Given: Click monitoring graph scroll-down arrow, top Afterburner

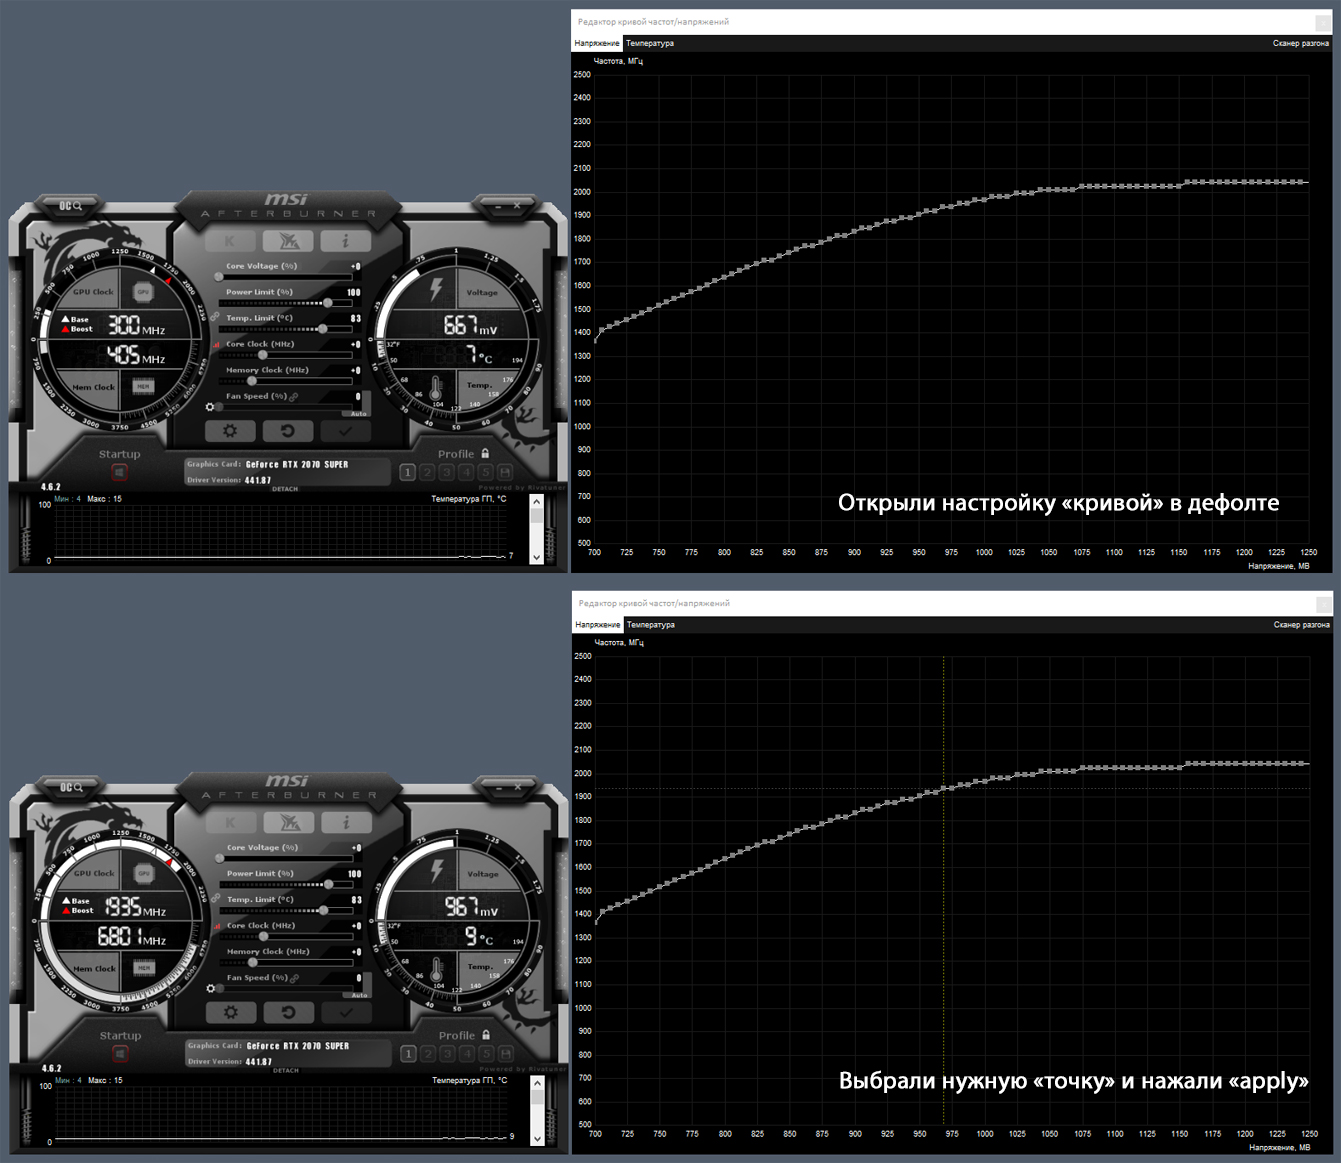Looking at the screenshot, I should coord(537,557).
